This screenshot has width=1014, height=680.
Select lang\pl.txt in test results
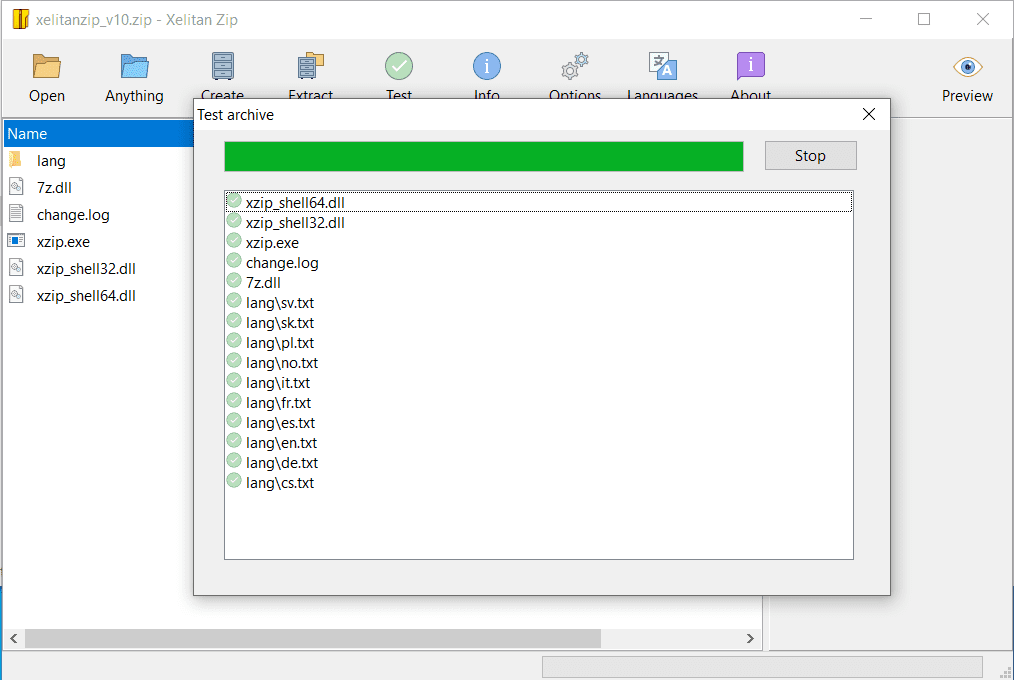280,343
